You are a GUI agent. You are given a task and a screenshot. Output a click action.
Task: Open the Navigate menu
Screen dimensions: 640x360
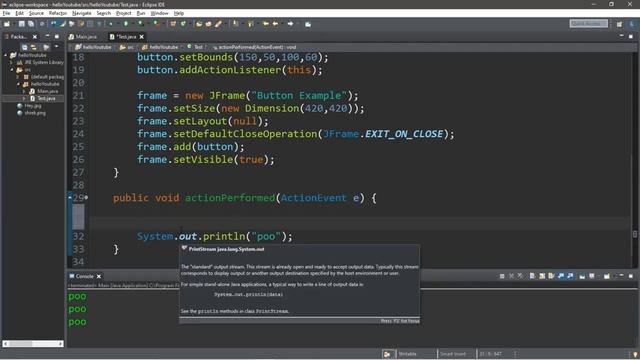click(82, 13)
